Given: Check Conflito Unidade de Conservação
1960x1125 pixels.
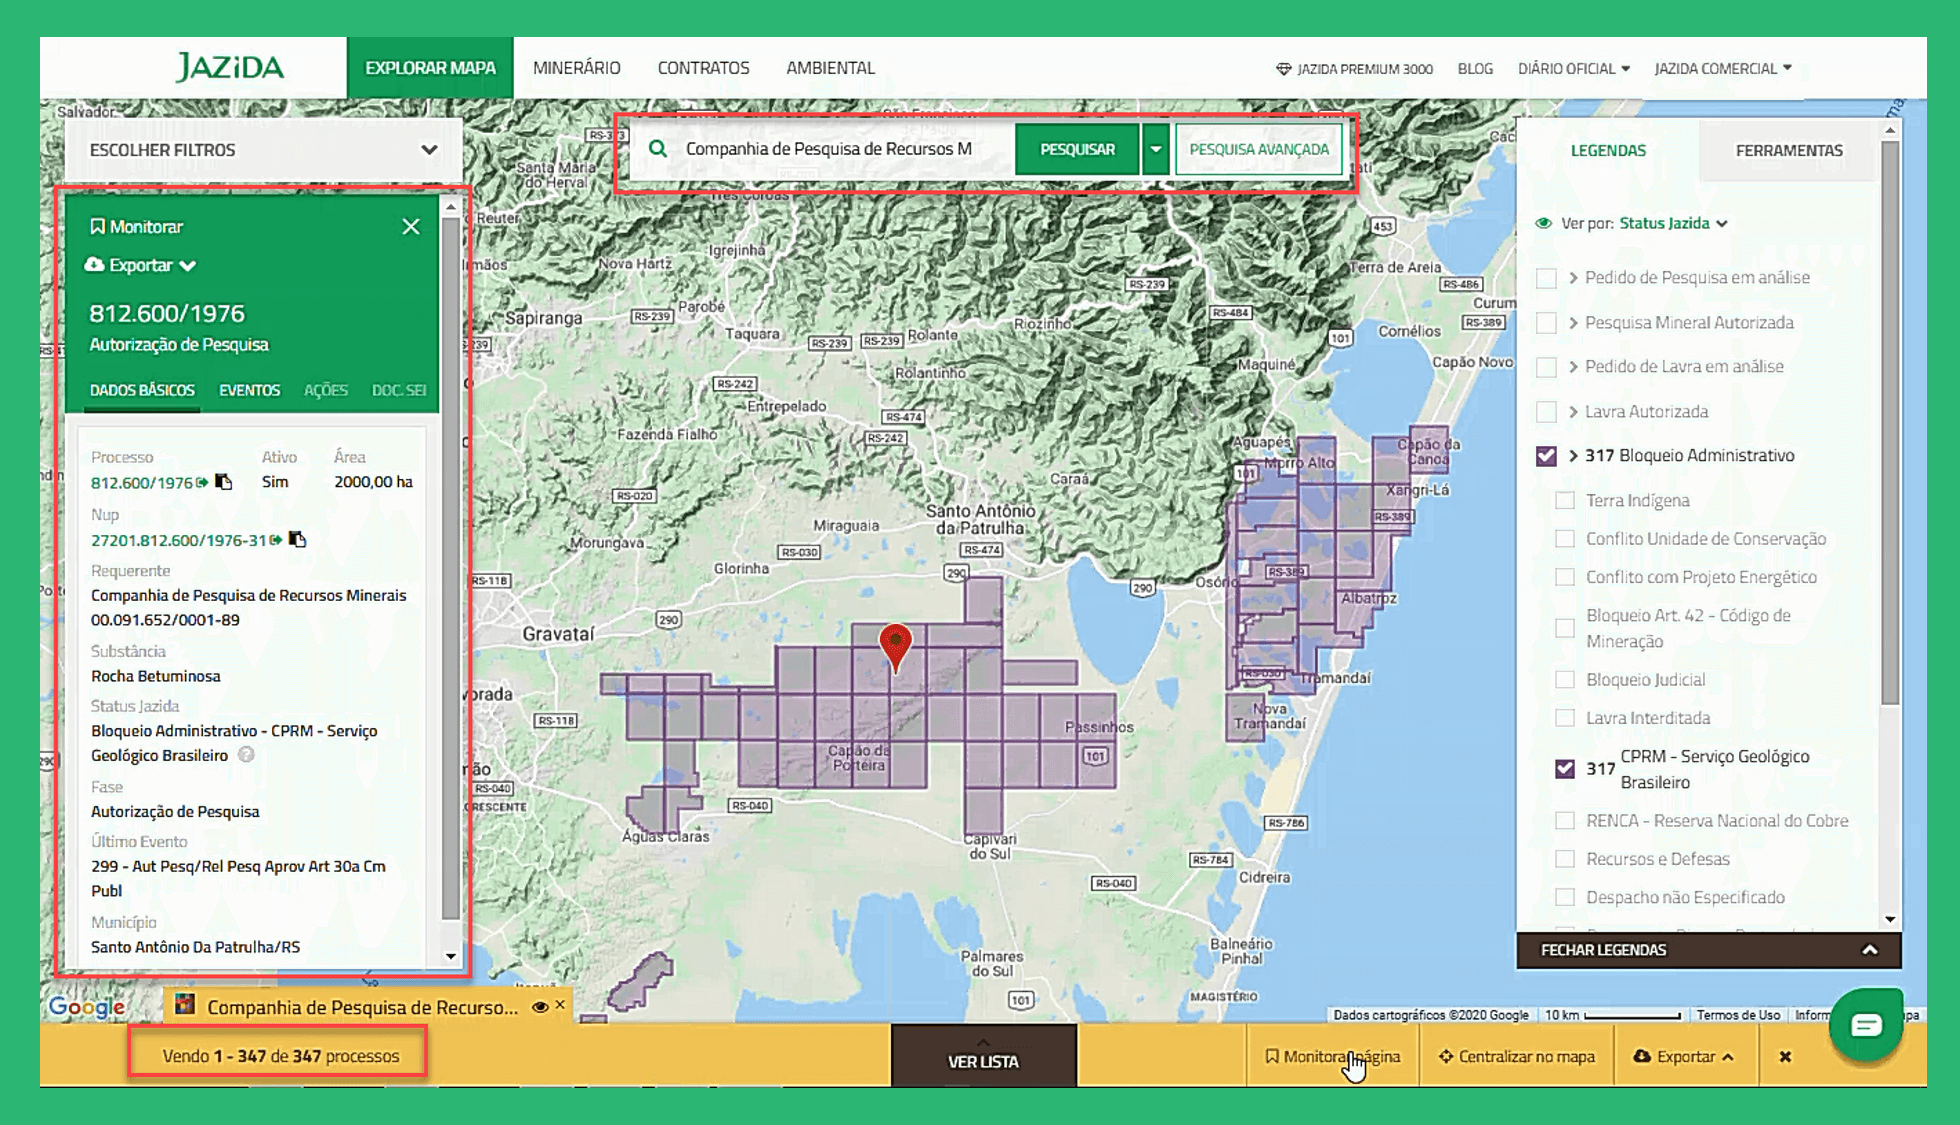Looking at the screenshot, I should (x=1566, y=539).
